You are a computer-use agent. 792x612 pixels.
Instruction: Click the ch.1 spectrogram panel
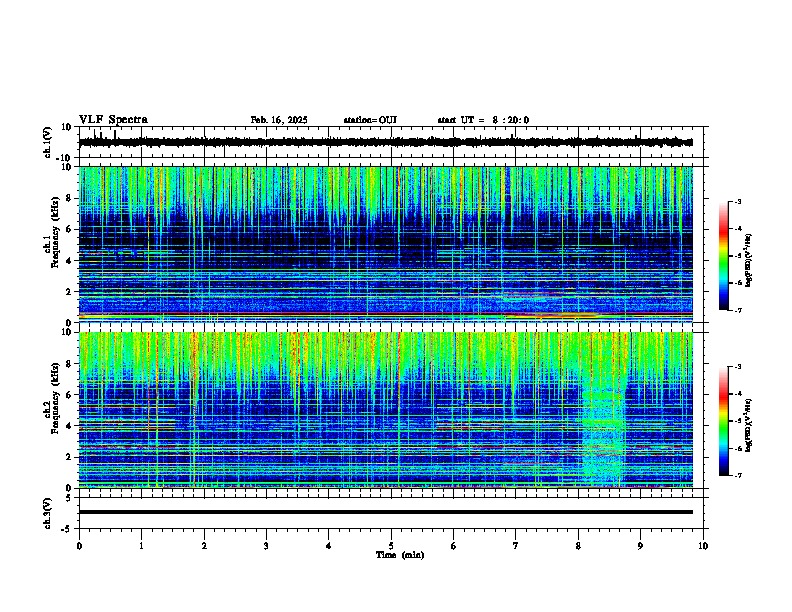pyautogui.click(x=385, y=244)
